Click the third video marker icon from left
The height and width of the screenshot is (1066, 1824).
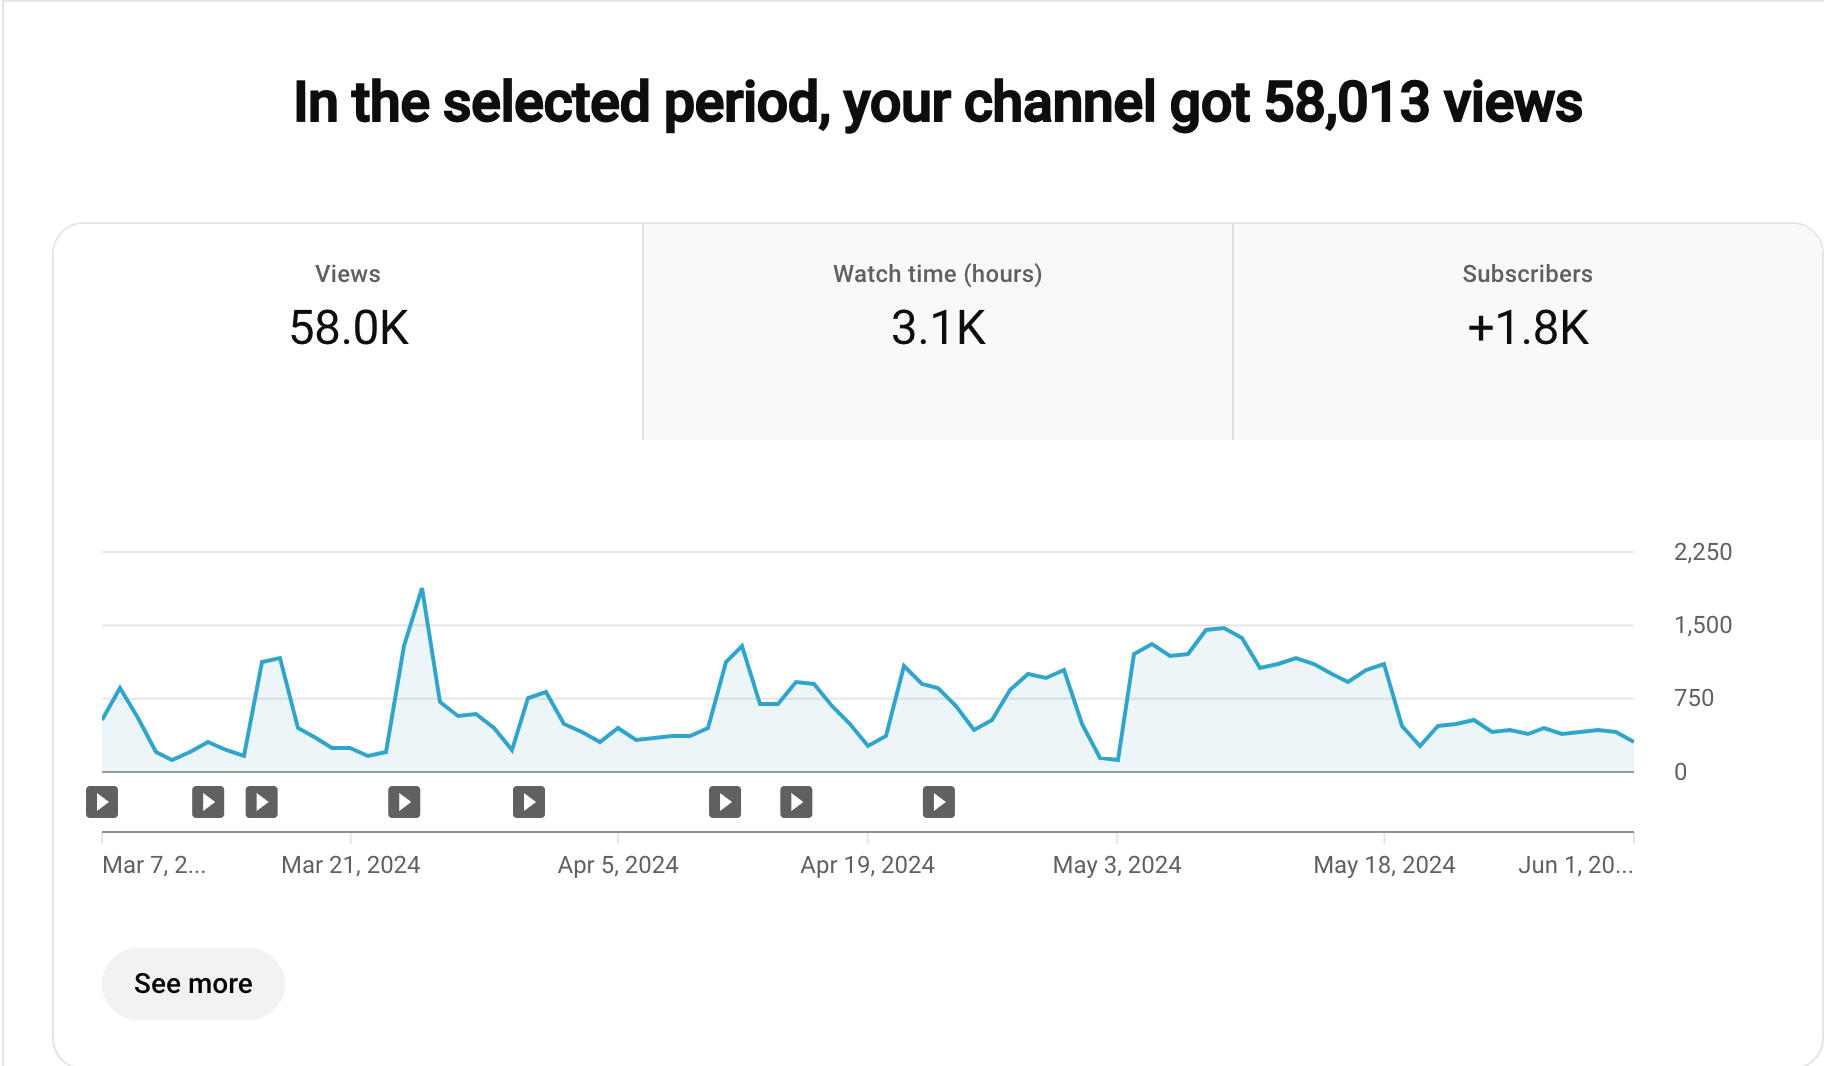point(262,802)
